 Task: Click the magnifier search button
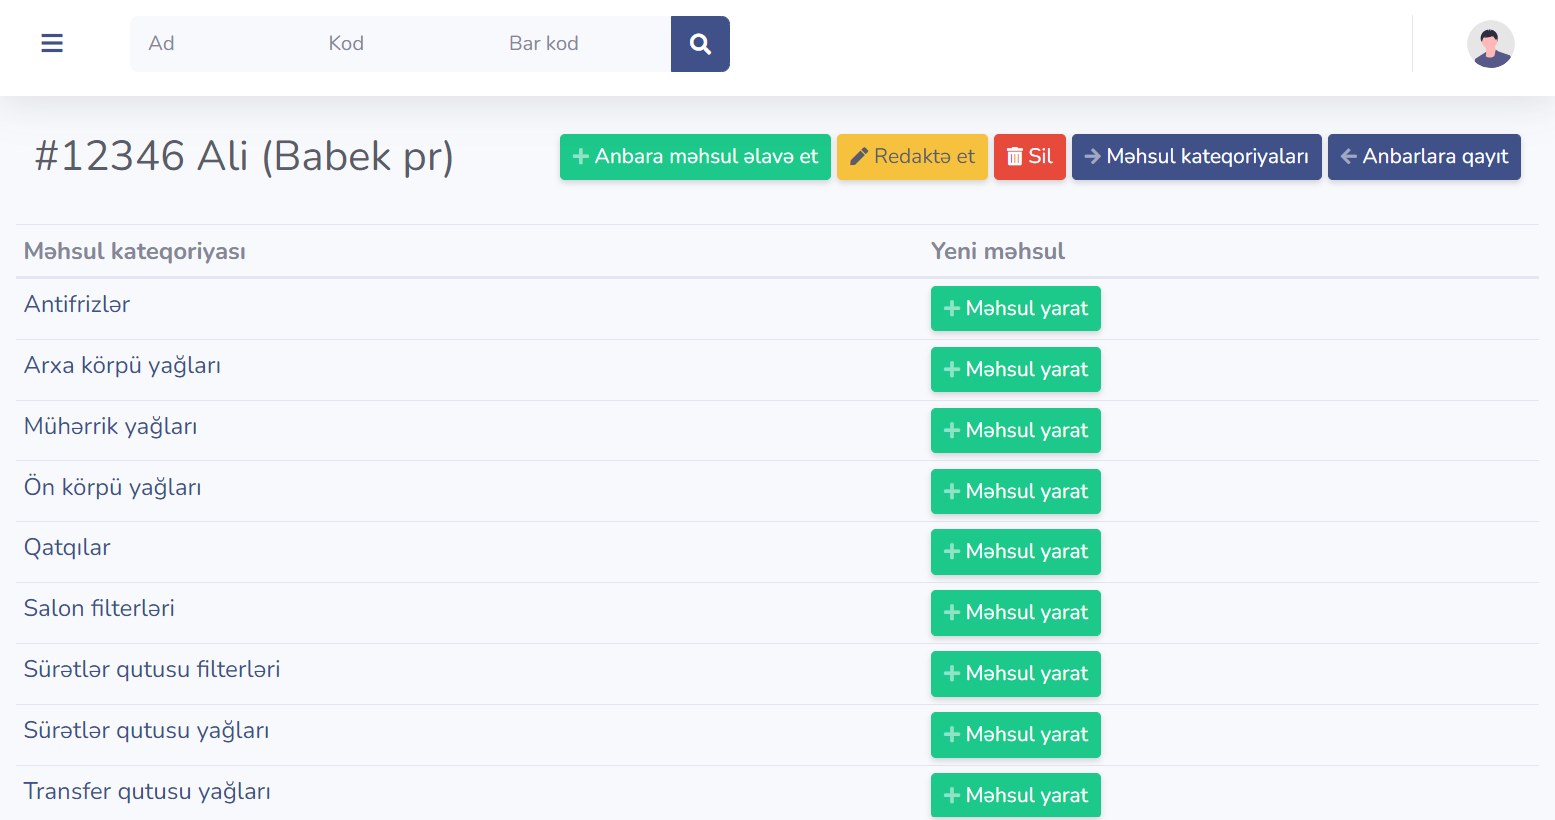coord(700,44)
